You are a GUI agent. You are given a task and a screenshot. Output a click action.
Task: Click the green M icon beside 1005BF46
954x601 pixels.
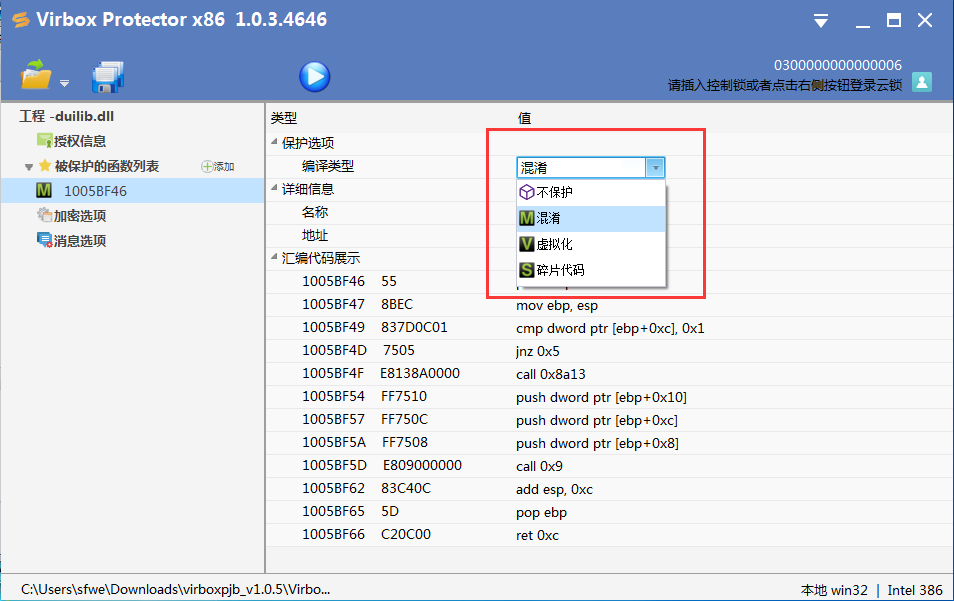click(44, 191)
